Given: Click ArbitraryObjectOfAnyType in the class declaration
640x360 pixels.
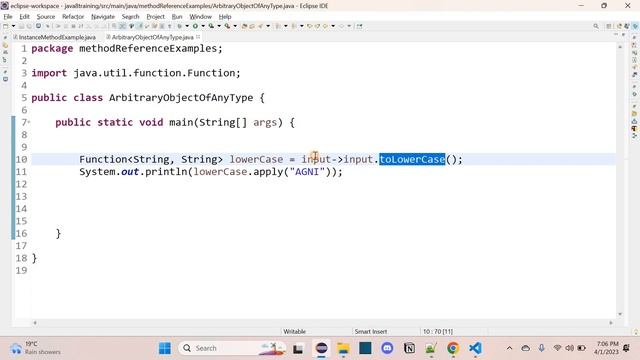Looking at the screenshot, I should (x=181, y=98).
